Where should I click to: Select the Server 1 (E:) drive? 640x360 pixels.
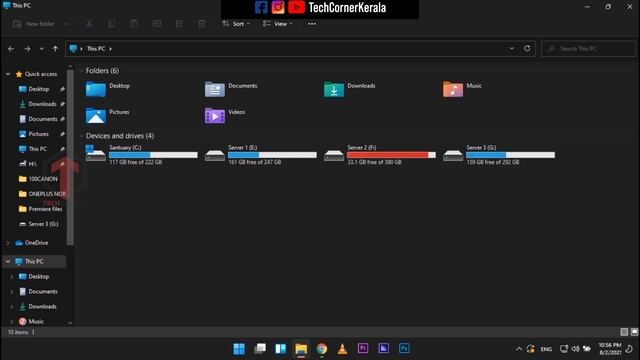tap(260, 155)
